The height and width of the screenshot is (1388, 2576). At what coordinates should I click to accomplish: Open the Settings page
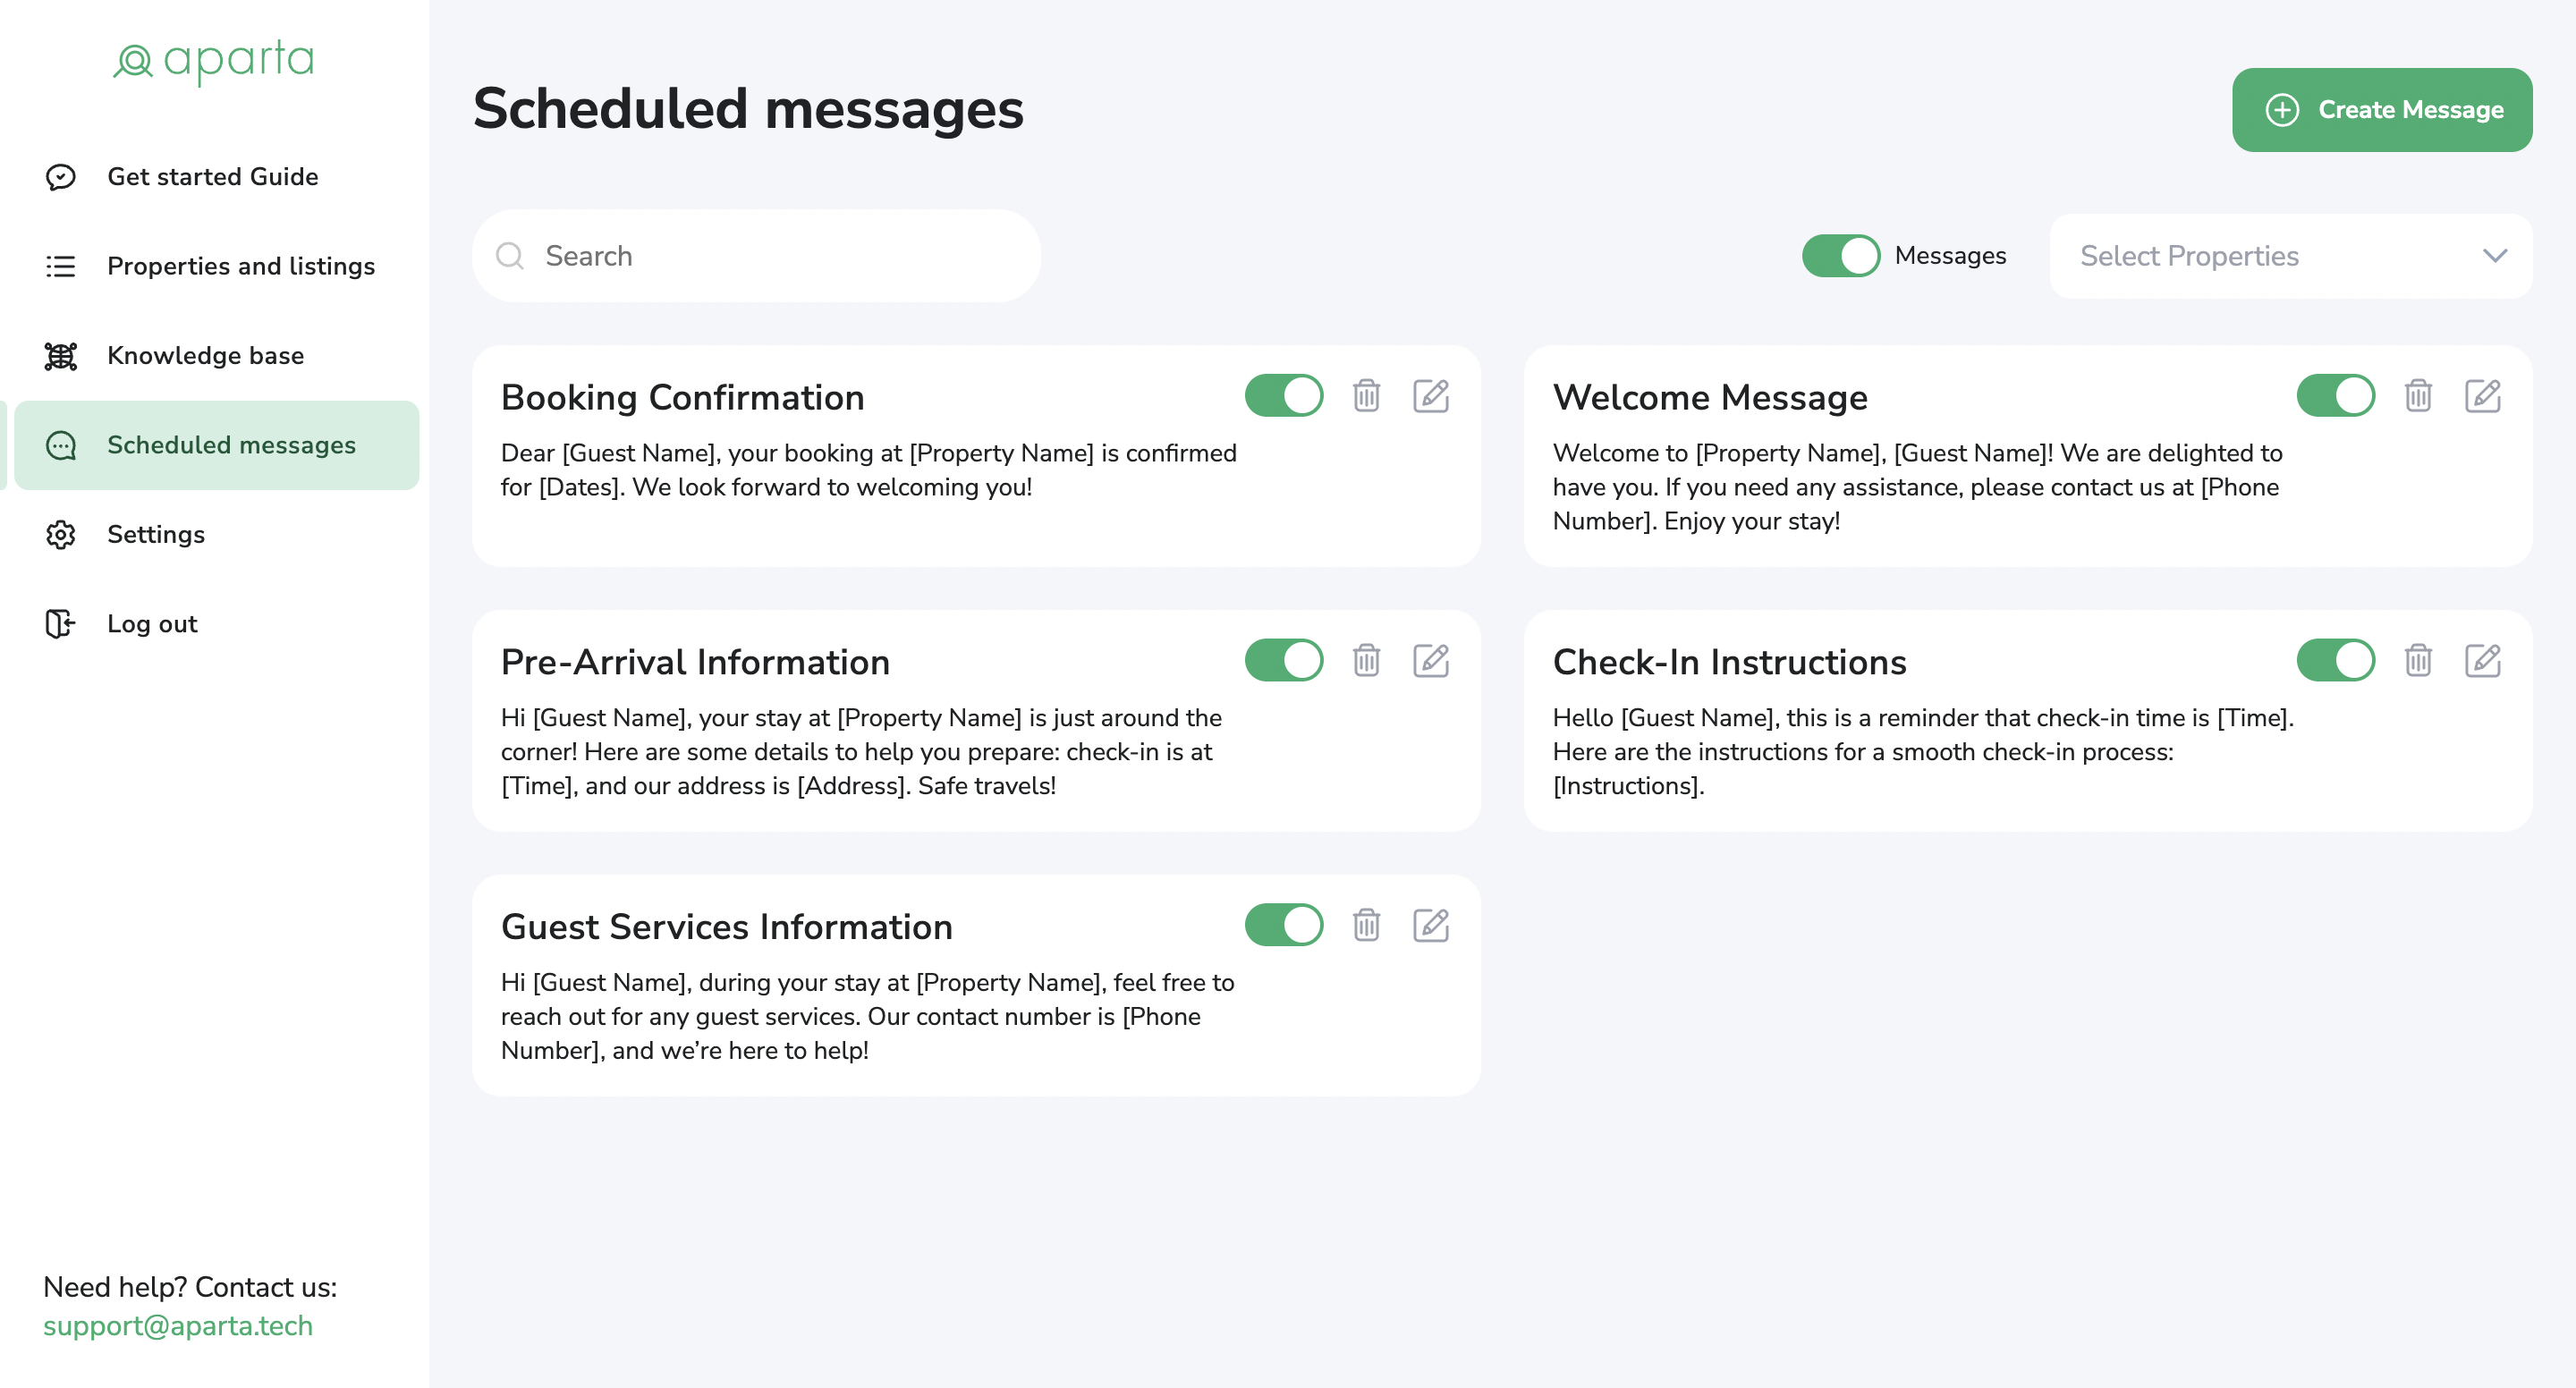(155, 535)
